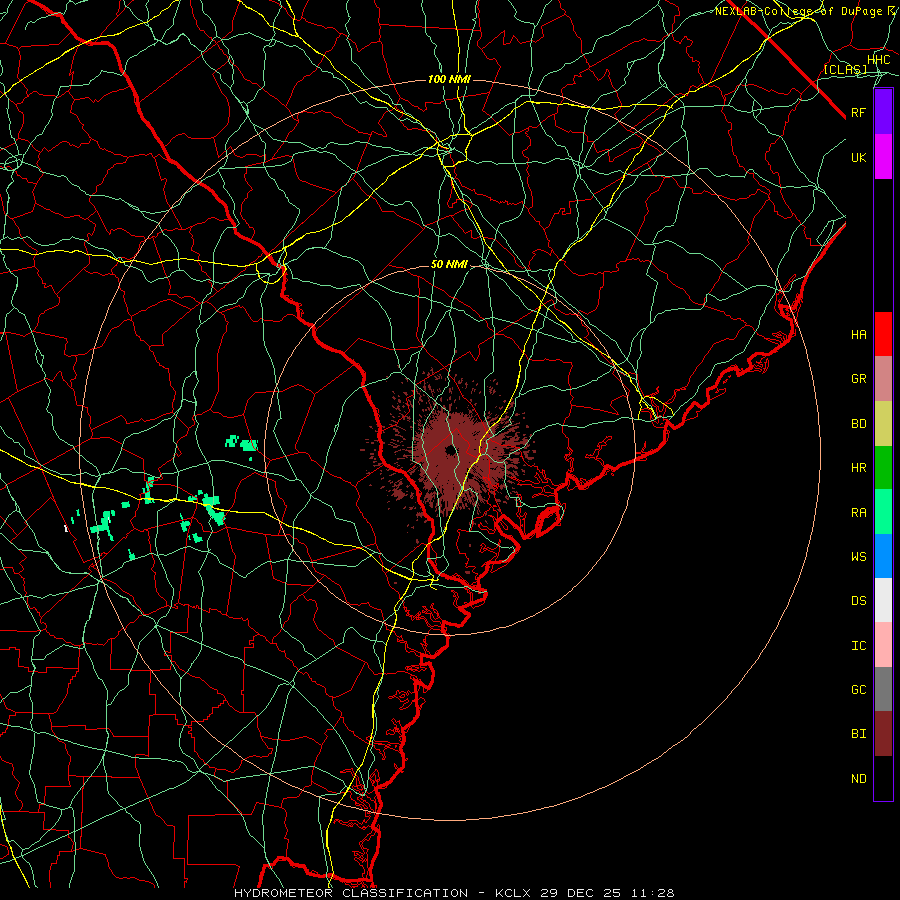Click the RF purple legend swatch
This screenshot has width=900, height=900.
(883, 112)
